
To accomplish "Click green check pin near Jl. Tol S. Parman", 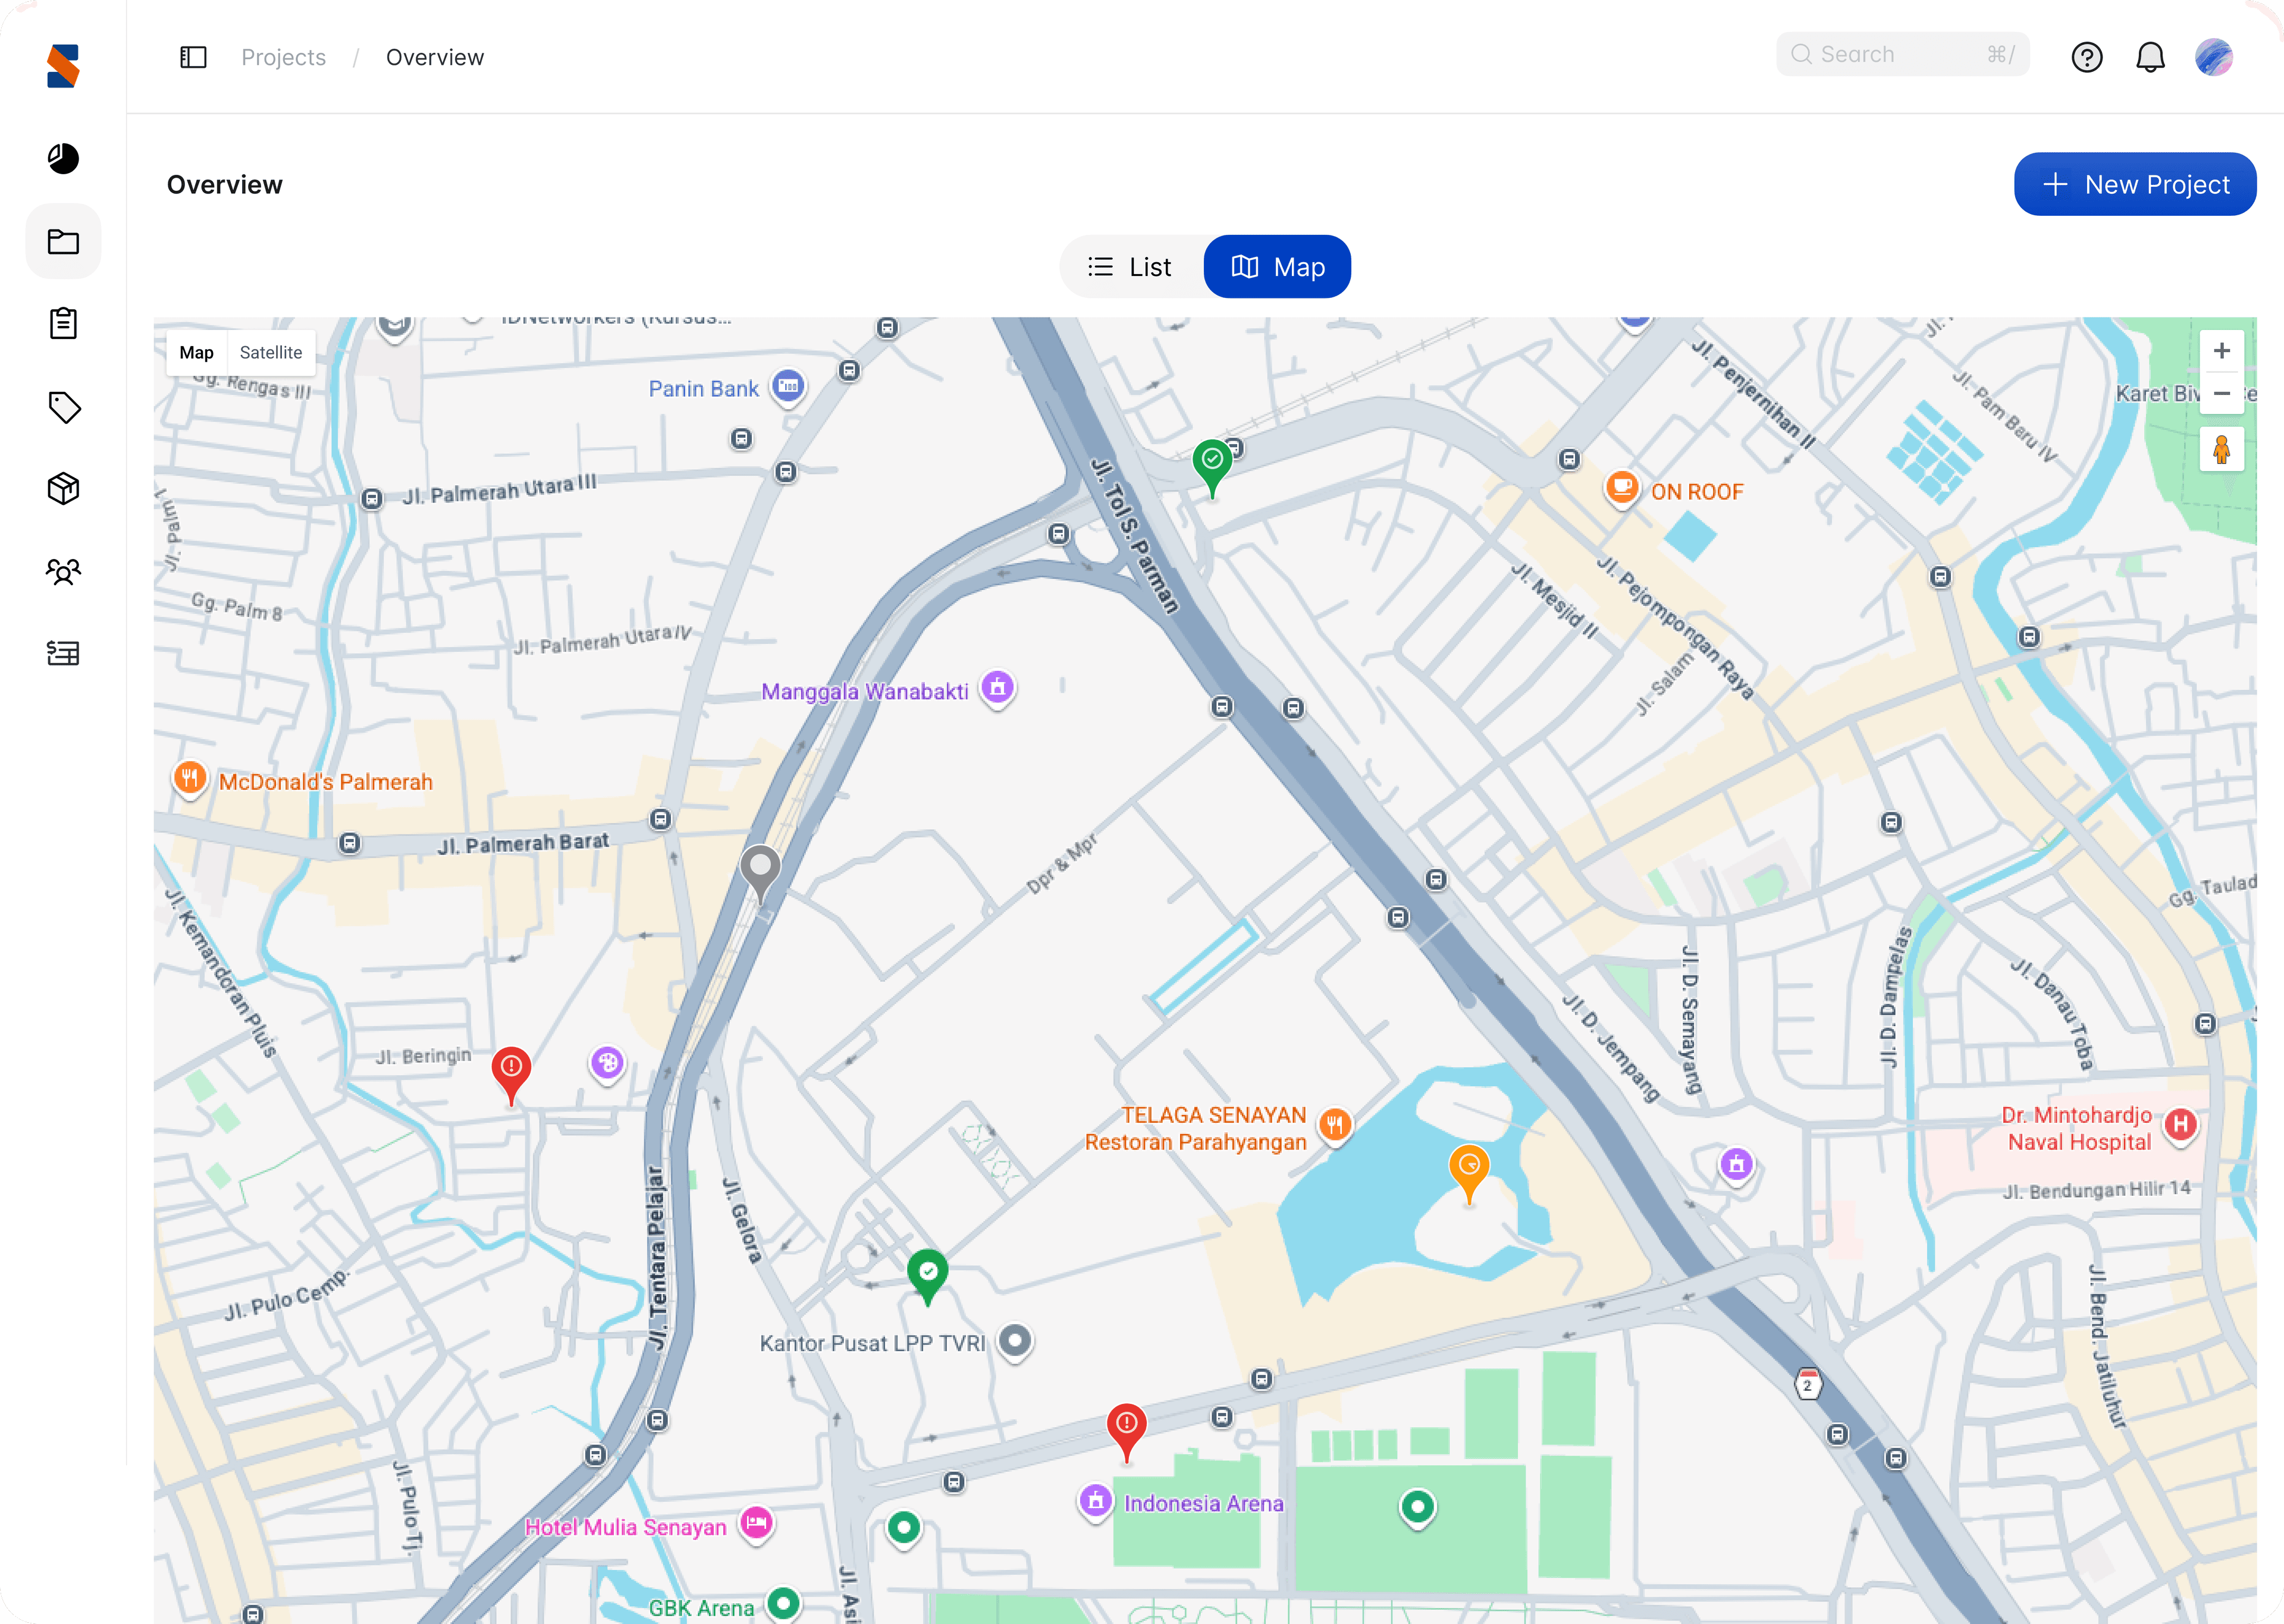I will (x=1212, y=467).
